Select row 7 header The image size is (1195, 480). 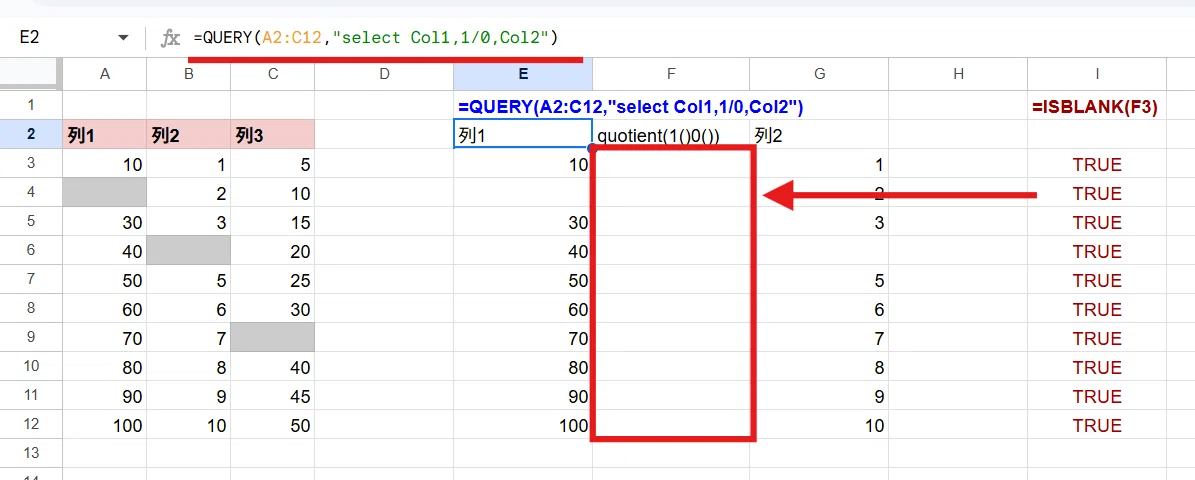pyautogui.click(x=30, y=280)
